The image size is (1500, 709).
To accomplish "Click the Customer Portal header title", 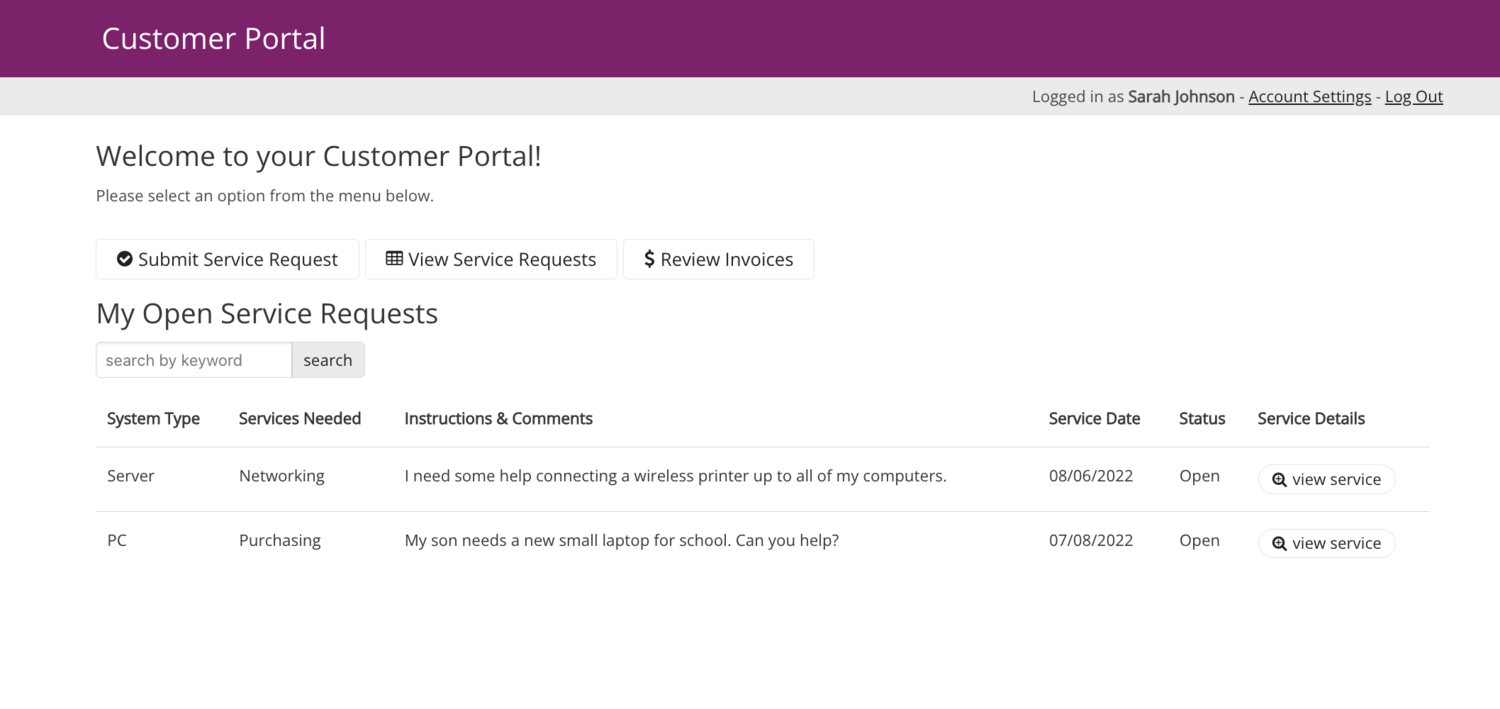I will click(213, 38).
